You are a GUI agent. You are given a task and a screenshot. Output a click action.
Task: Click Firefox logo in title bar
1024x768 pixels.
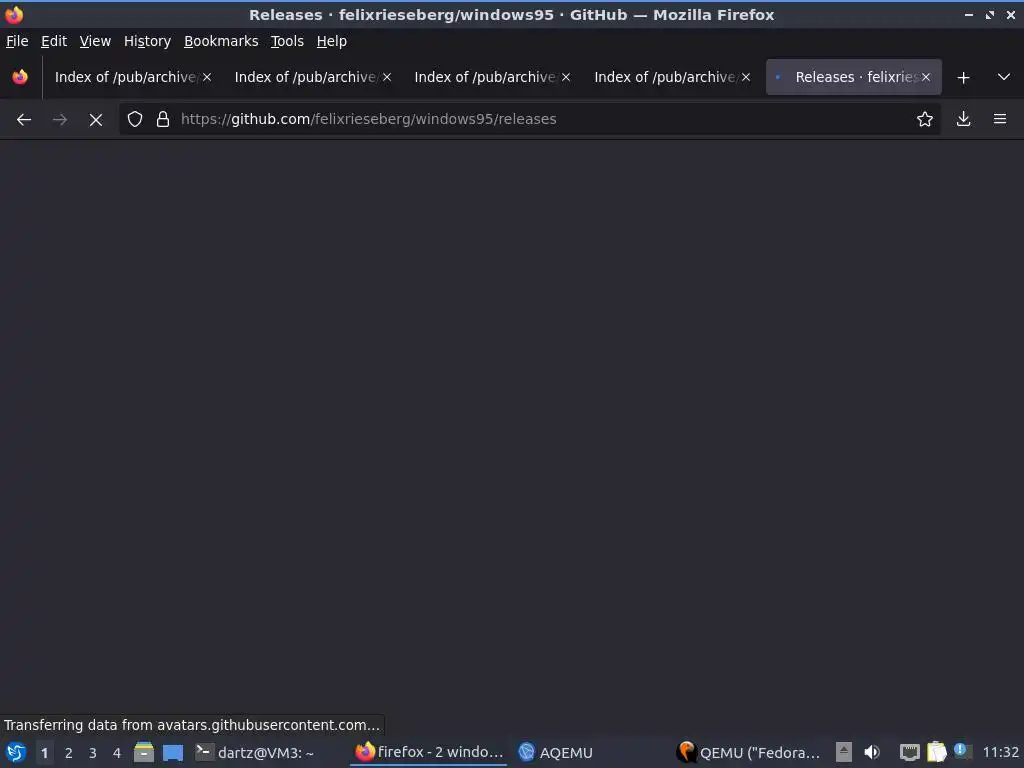14,14
